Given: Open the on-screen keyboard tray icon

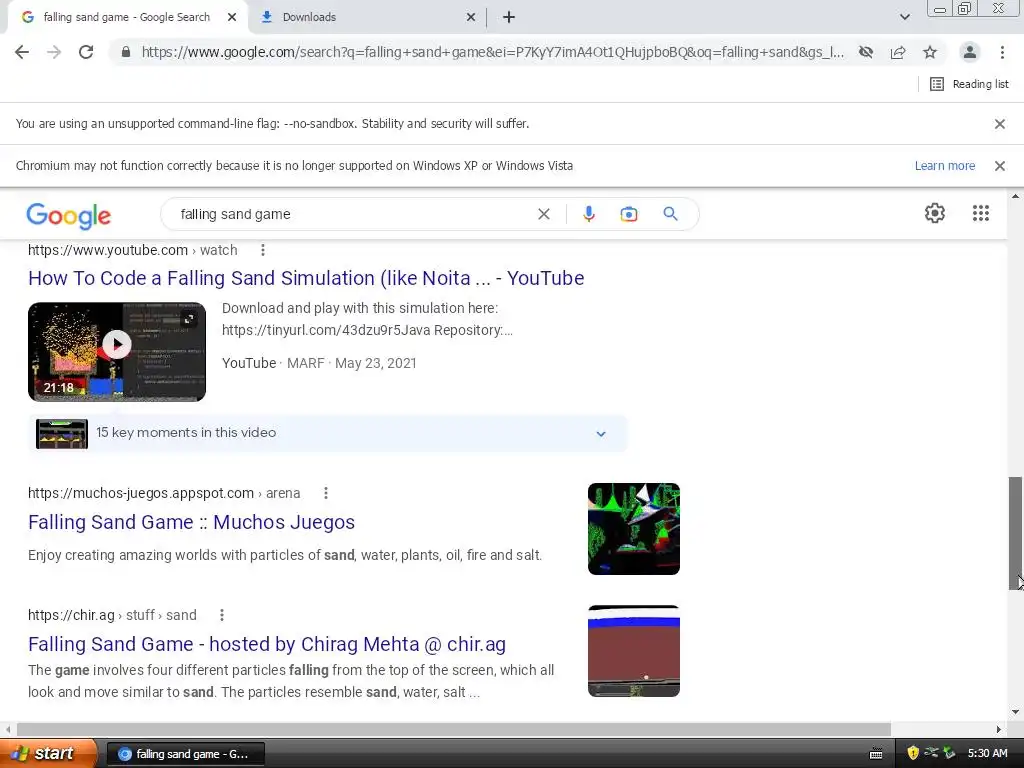Looking at the screenshot, I should [876, 754].
